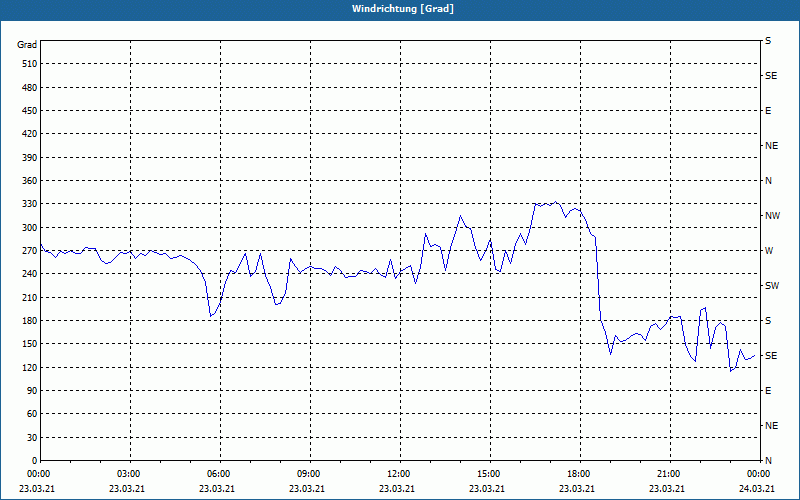The width and height of the screenshot is (800, 500).
Task: Select the N compass label level with 360
Action: (768, 181)
